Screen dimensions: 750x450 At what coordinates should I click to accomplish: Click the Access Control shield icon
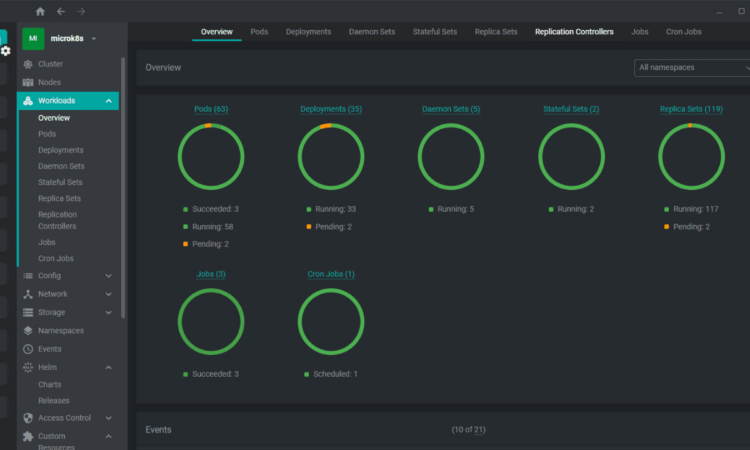[28, 418]
